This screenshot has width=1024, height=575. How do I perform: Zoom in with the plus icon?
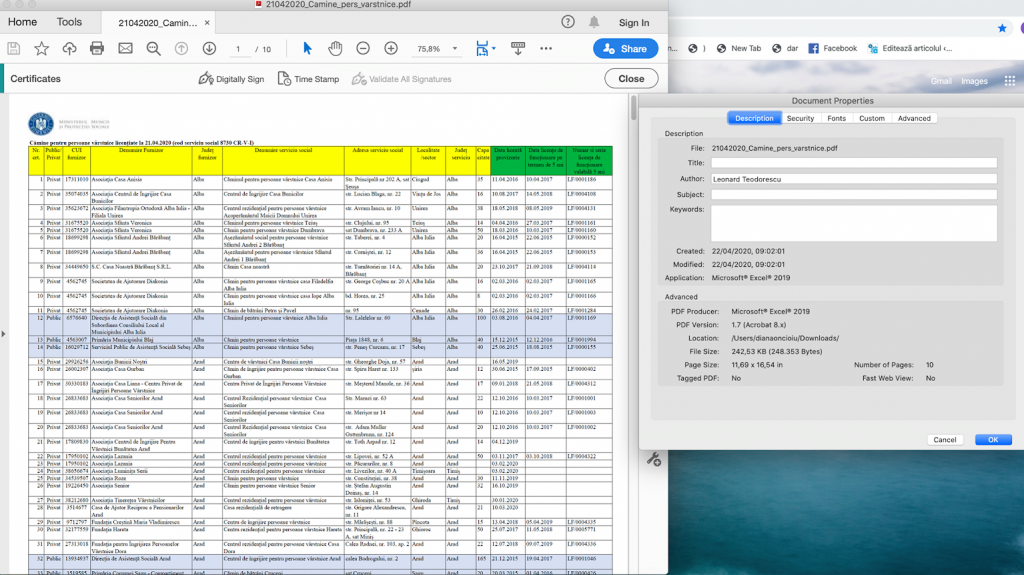click(x=391, y=48)
